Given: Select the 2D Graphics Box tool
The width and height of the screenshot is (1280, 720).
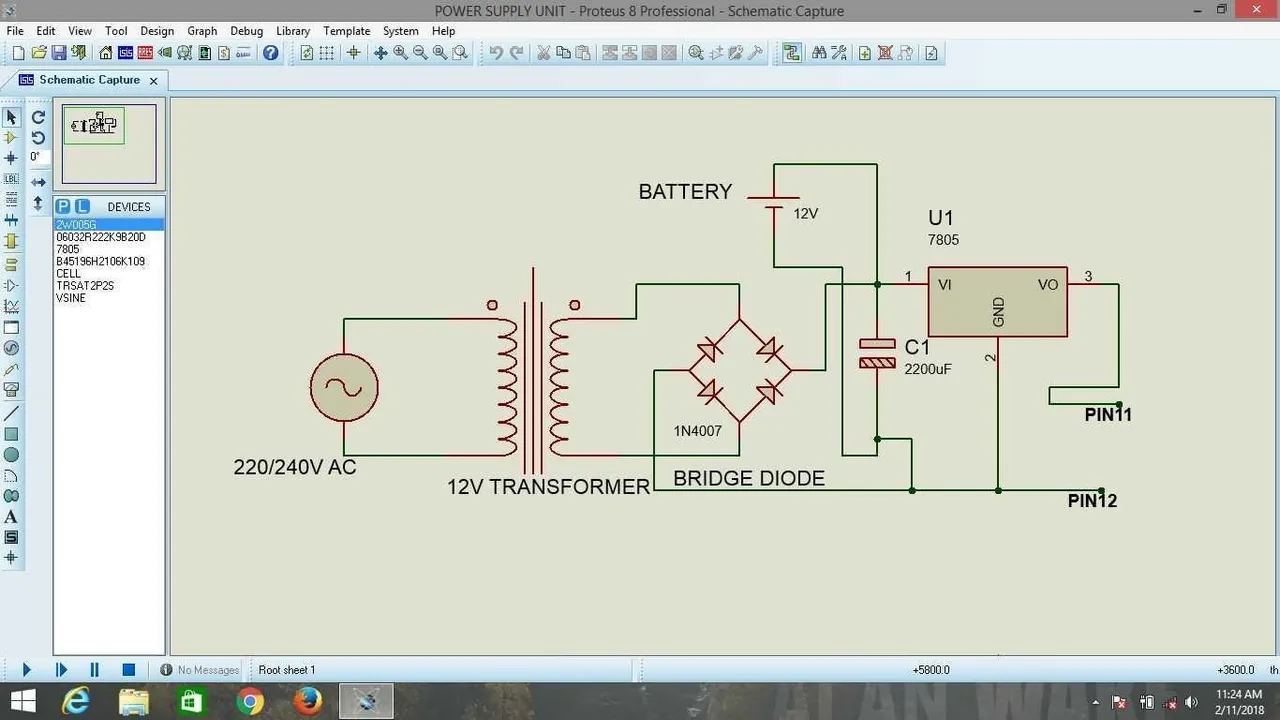Looking at the screenshot, I should [11, 434].
